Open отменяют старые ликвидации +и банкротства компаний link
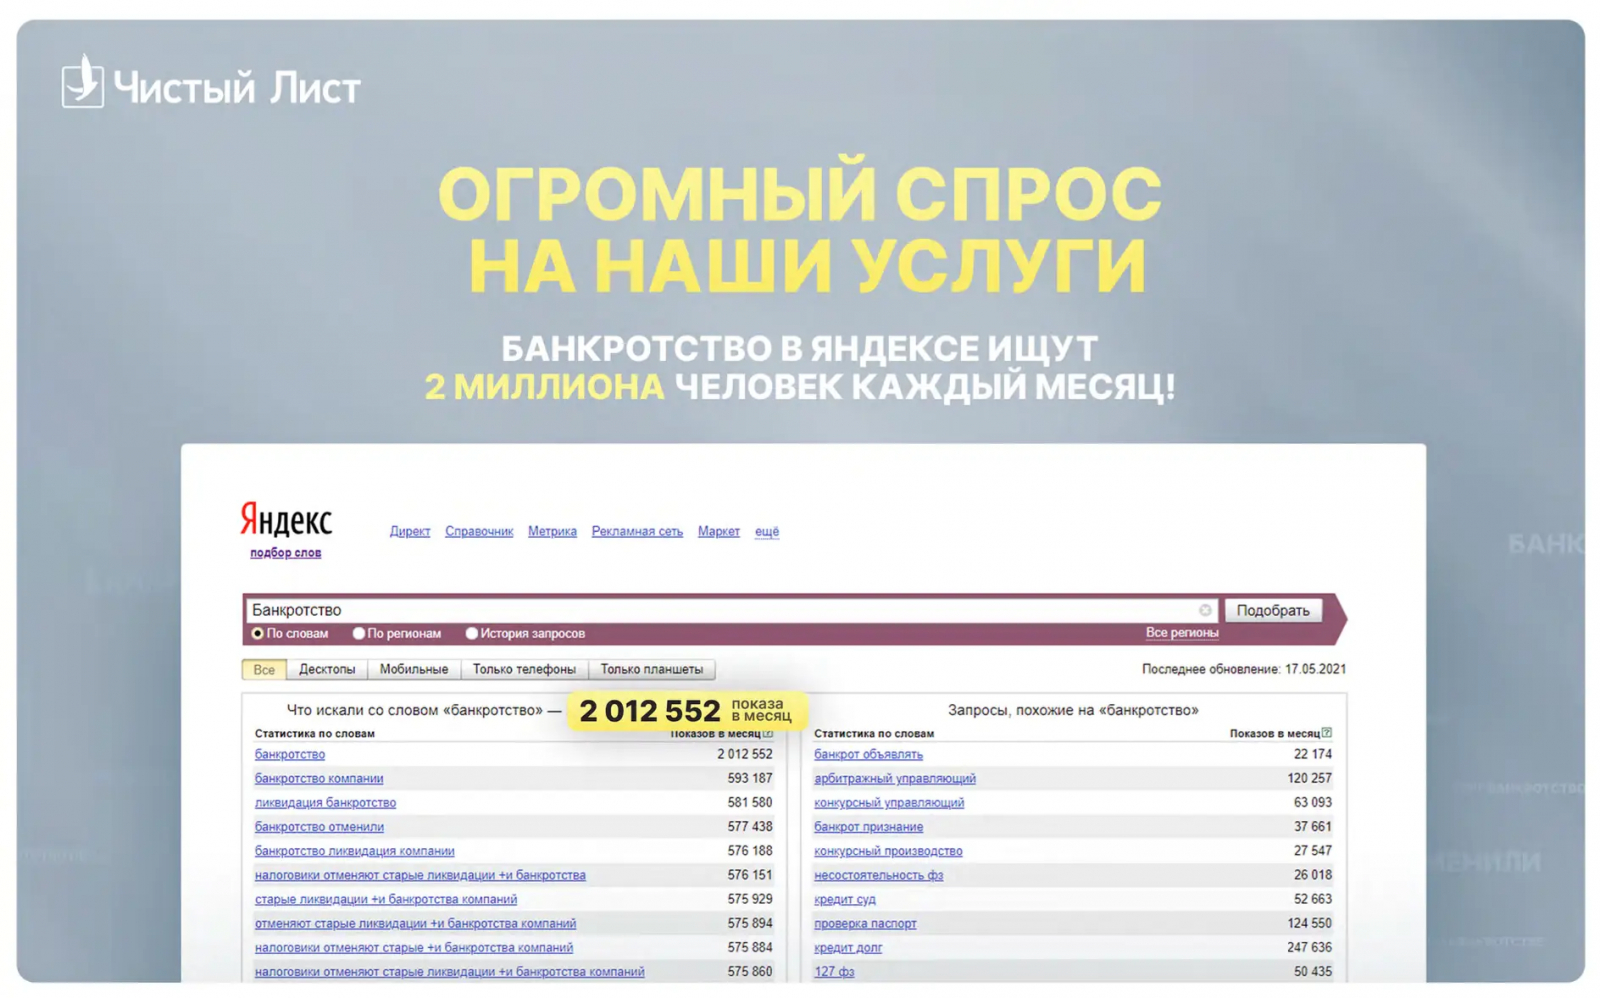 tap(415, 923)
